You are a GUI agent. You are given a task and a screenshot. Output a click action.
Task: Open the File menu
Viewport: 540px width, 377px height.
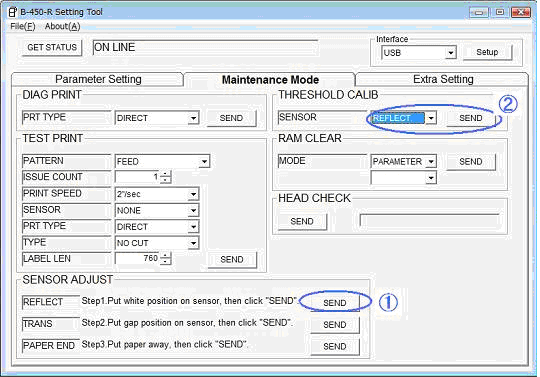point(22,26)
